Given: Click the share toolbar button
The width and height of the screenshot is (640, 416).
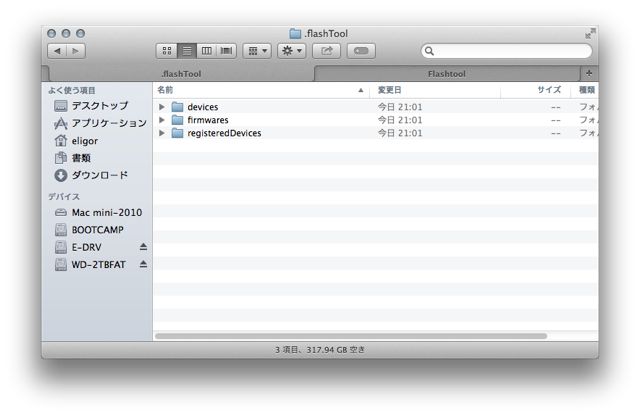Looking at the screenshot, I should tap(327, 51).
